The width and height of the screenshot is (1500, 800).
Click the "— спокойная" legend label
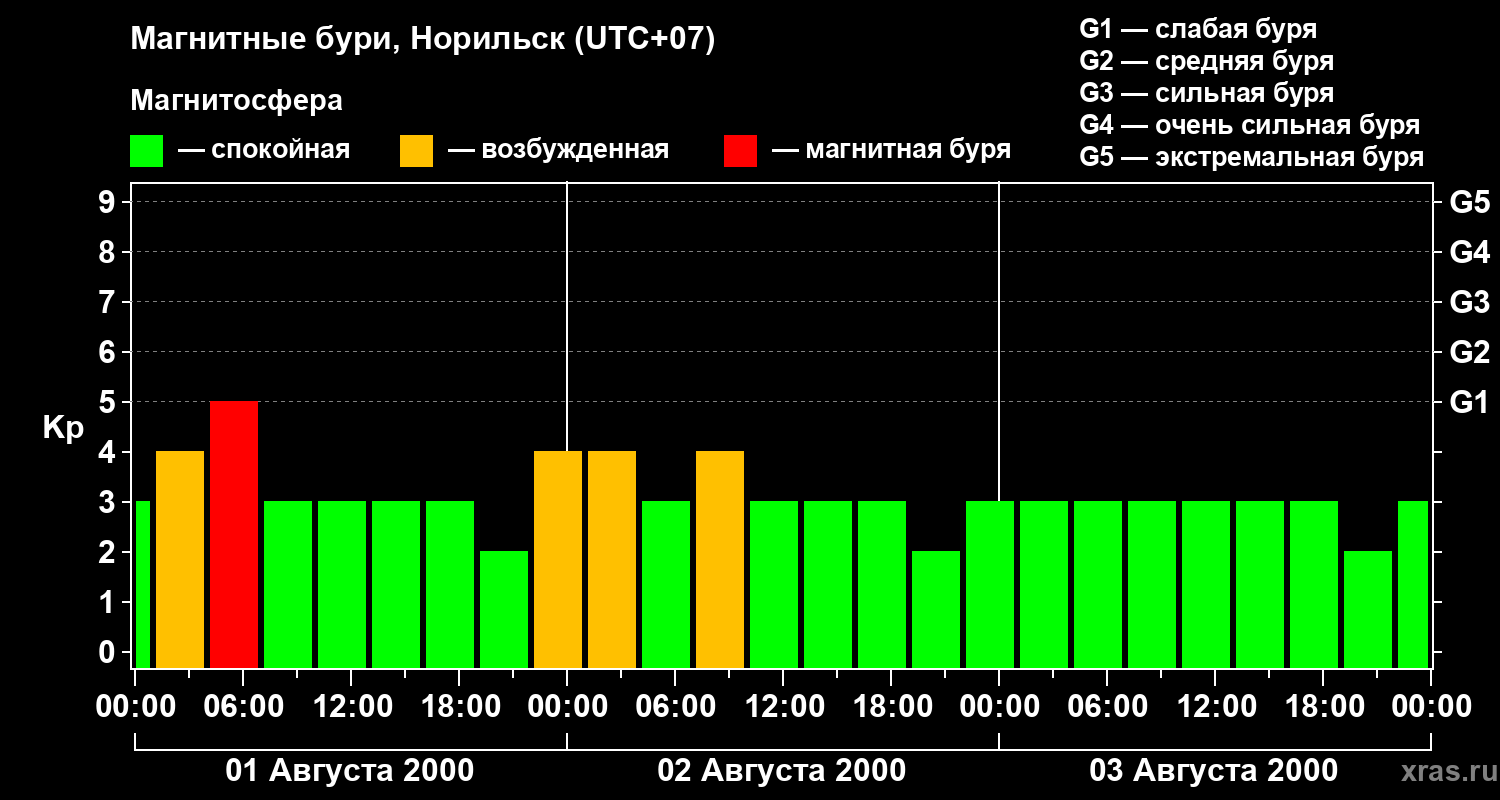pyautogui.click(x=264, y=150)
